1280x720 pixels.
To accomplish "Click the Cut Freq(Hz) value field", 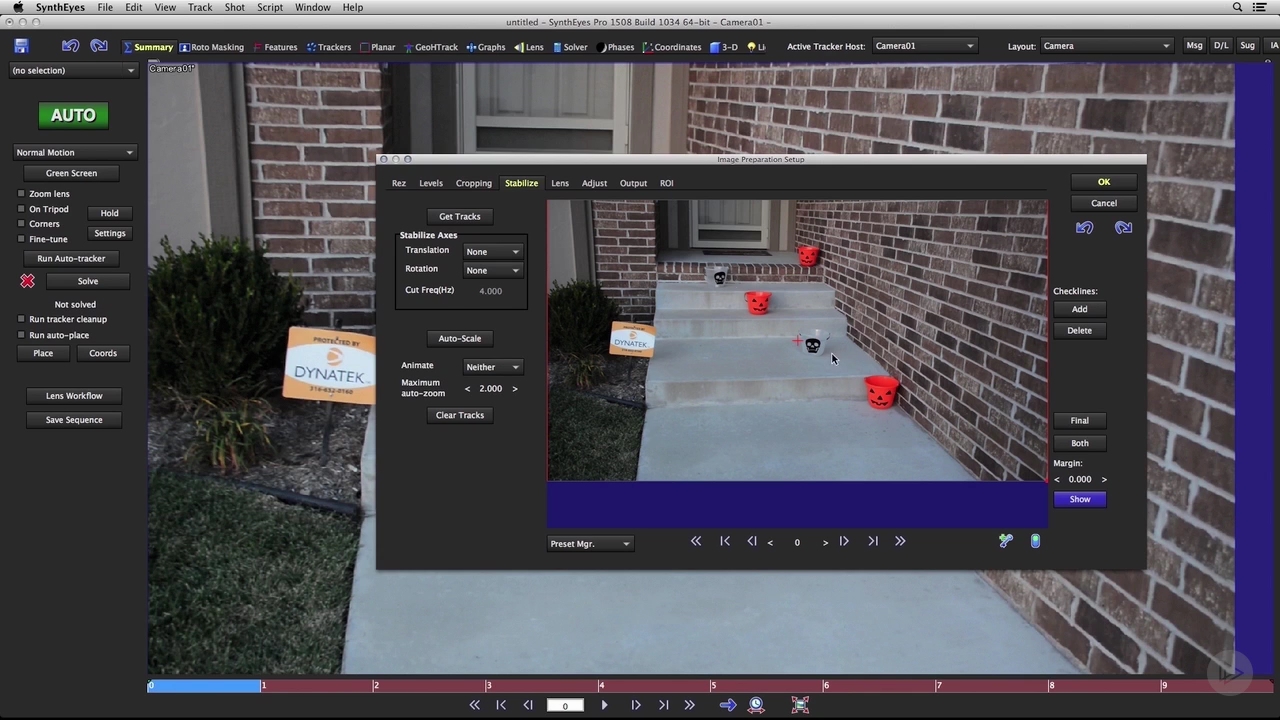I will (x=491, y=291).
